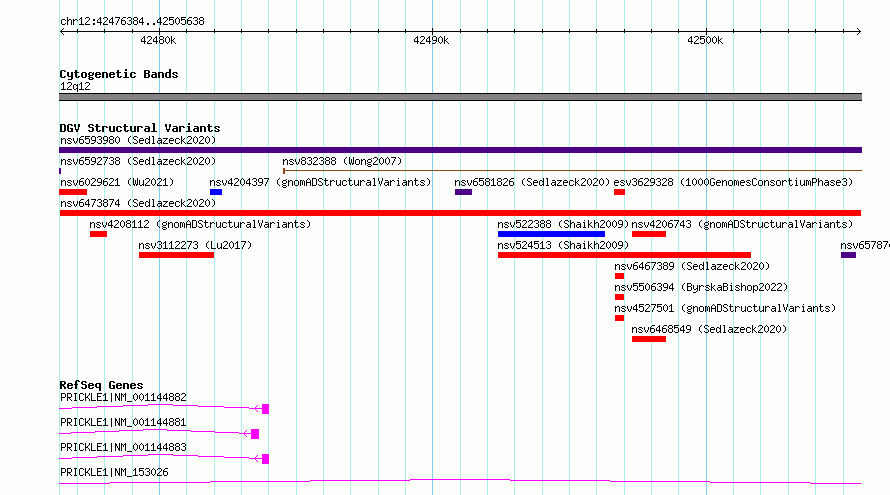Click the red bar under nsv6029621

pos(73,192)
